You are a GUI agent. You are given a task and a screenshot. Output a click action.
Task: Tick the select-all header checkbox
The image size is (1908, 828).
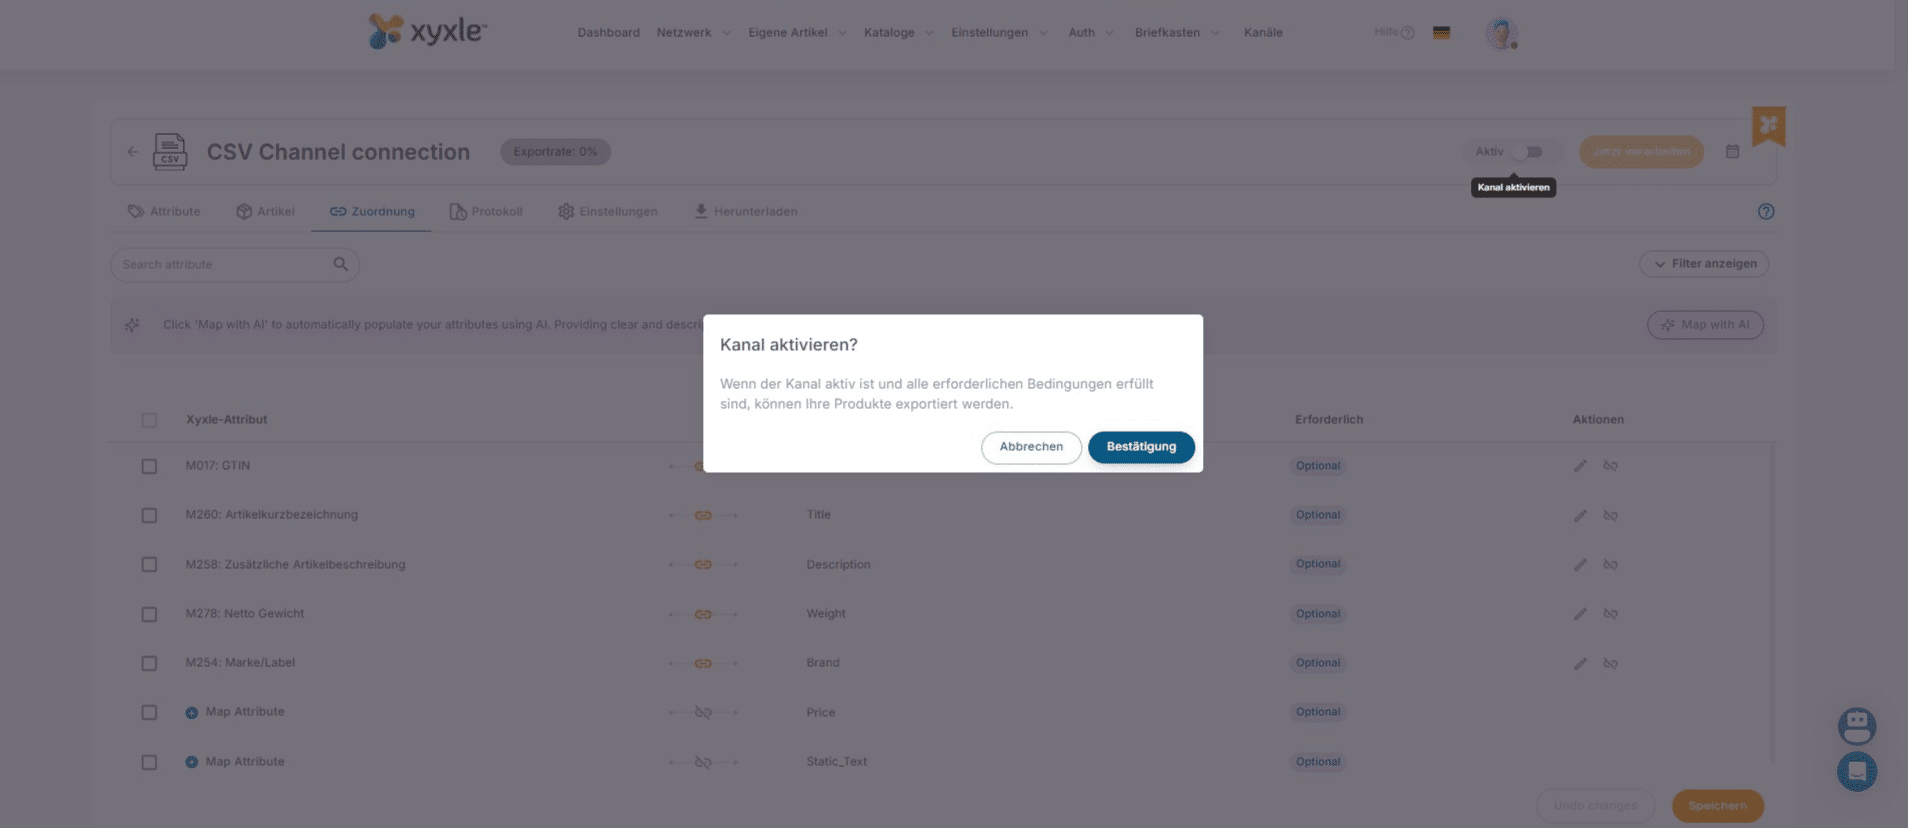click(x=149, y=420)
